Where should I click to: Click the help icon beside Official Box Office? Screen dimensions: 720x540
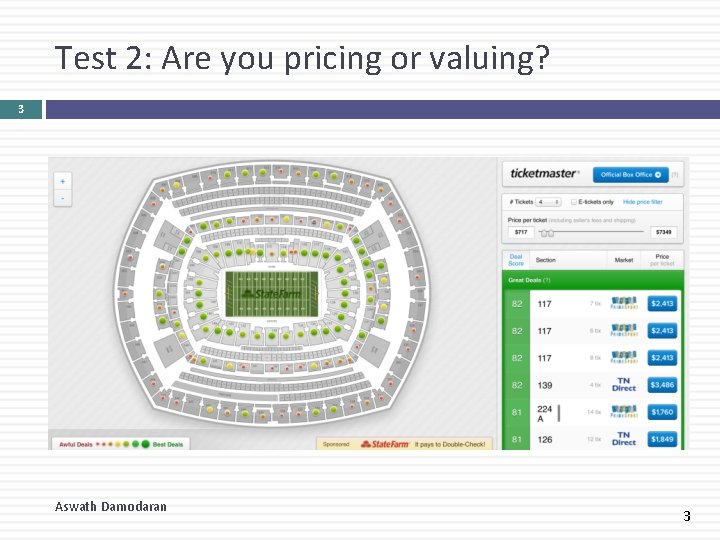tap(675, 175)
